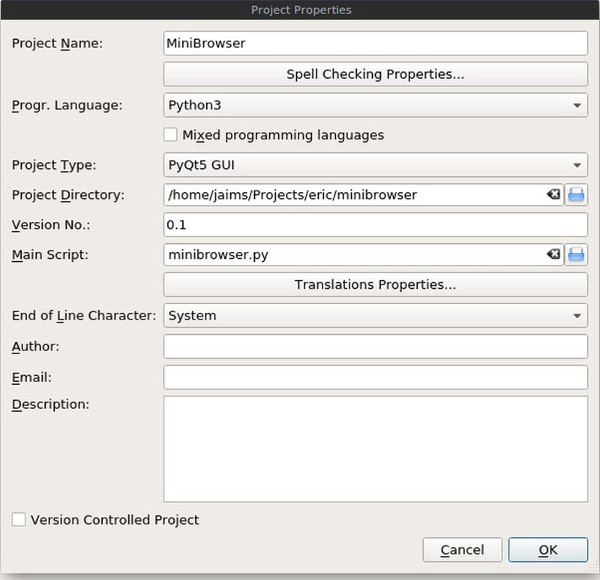Screen dimensions: 600x580
Task: Open Translations Properties dialog
Action: point(375,285)
